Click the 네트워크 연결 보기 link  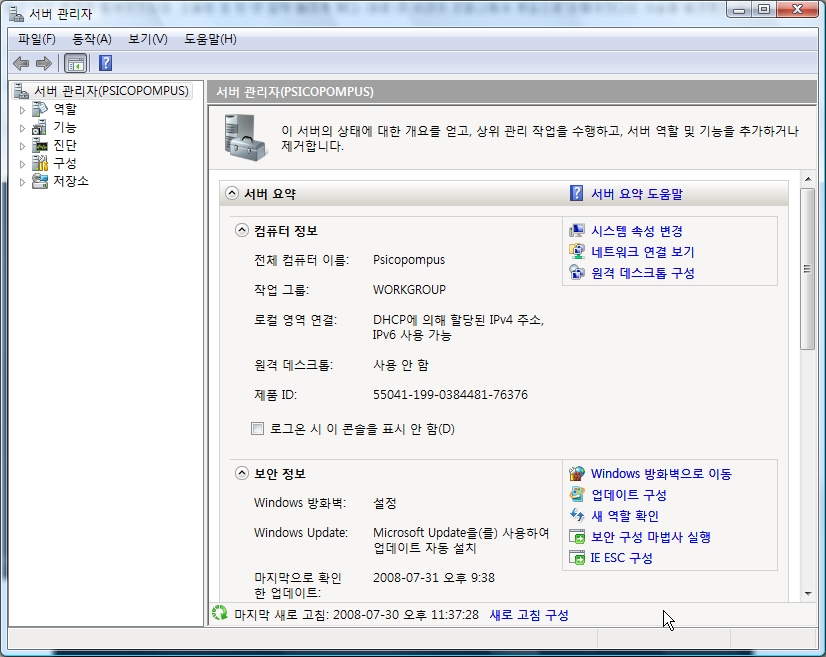643,252
